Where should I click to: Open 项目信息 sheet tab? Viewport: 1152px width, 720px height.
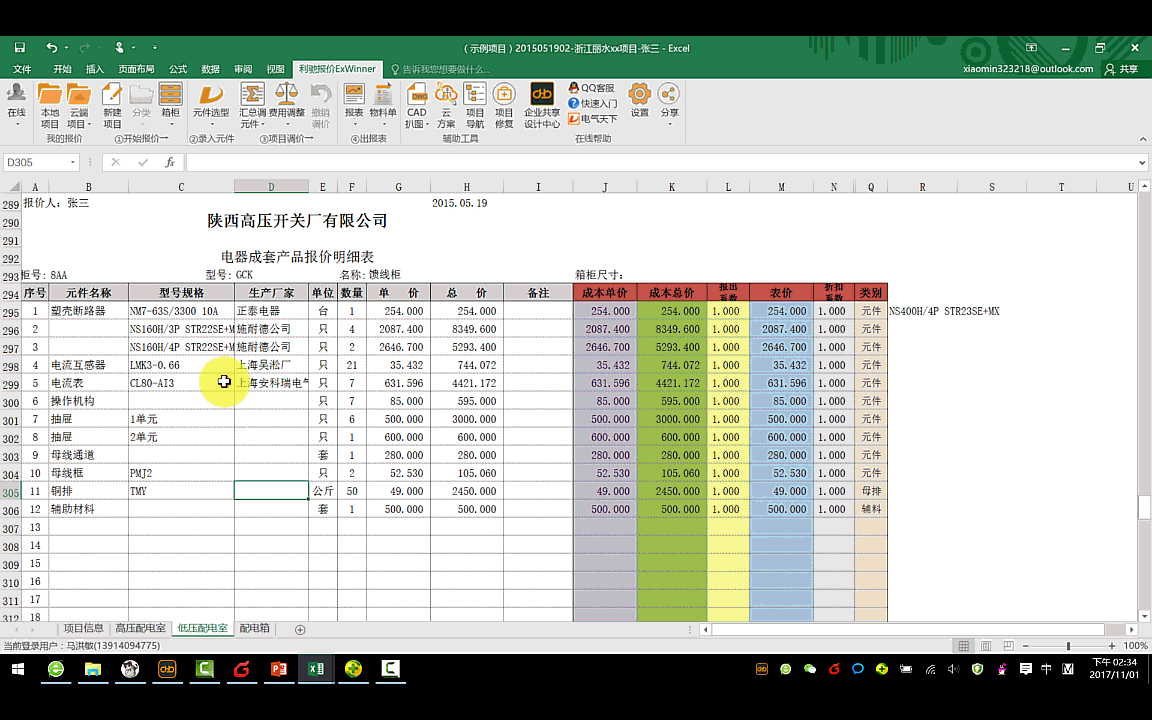(84, 628)
